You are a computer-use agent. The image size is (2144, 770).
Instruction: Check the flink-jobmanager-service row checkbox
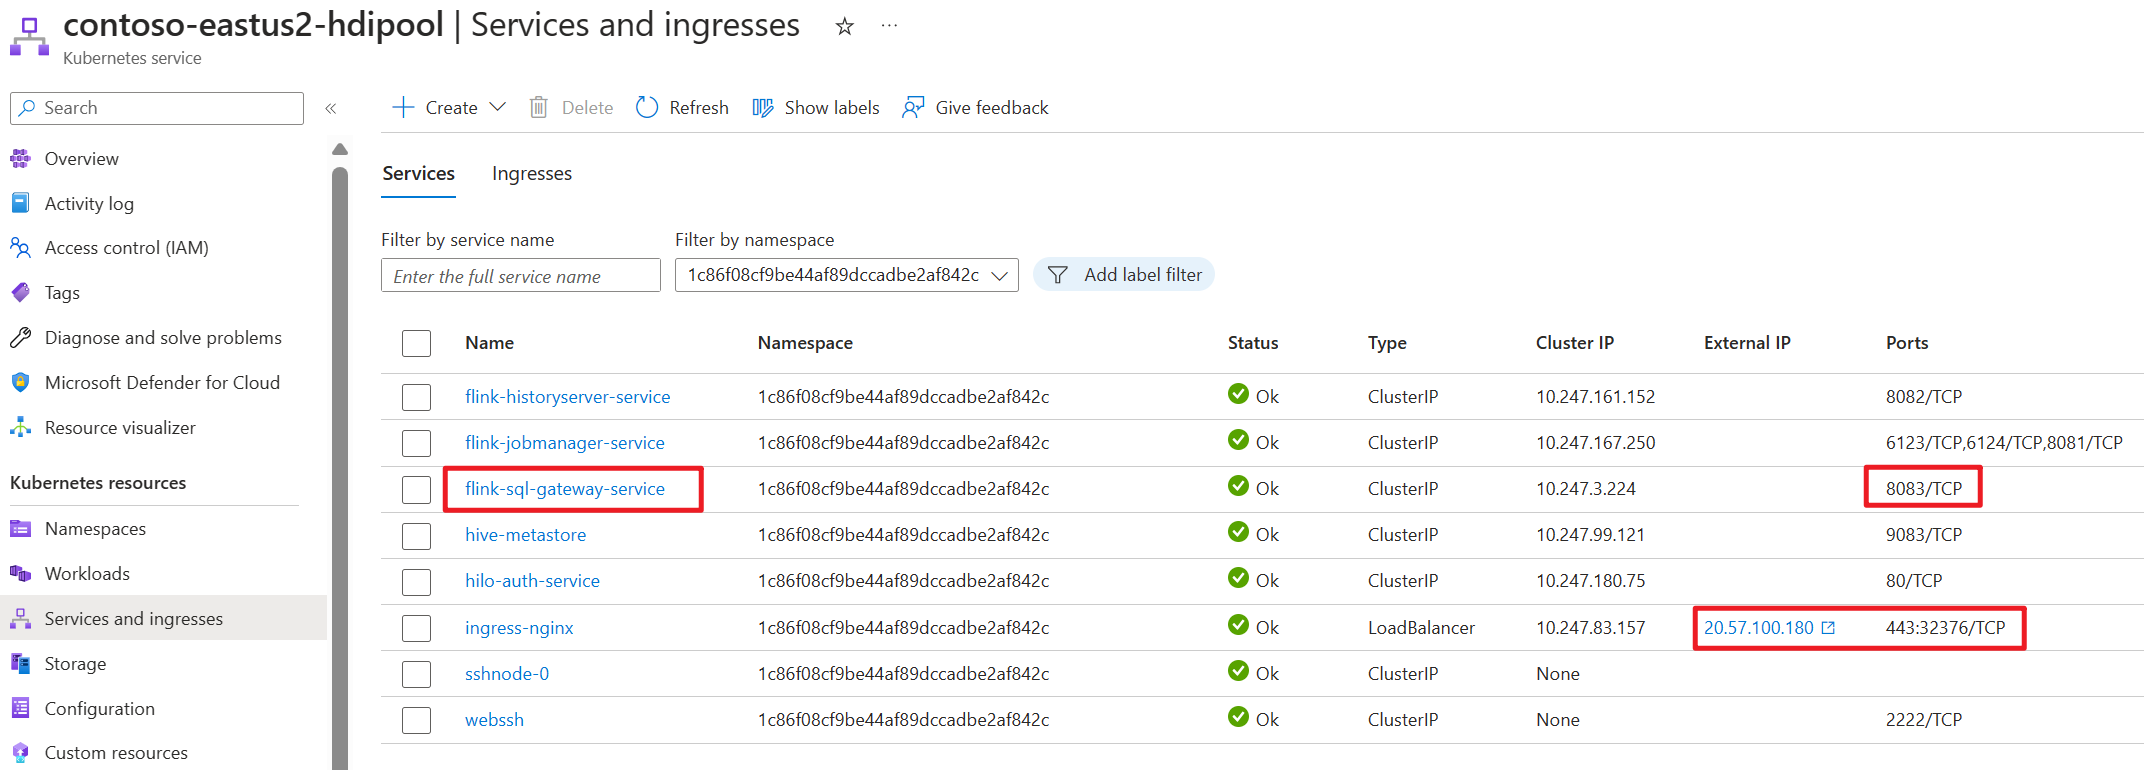416,443
